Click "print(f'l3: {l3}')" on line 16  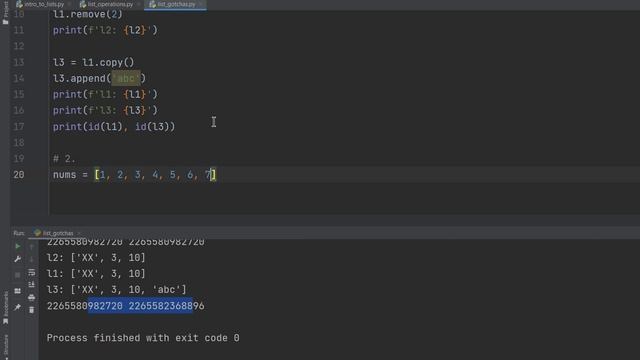(x=105, y=111)
